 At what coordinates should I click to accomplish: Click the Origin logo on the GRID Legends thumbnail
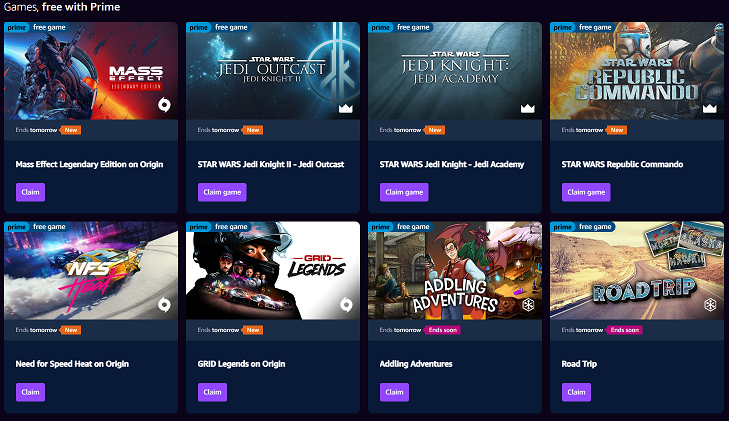click(x=346, y=305)
